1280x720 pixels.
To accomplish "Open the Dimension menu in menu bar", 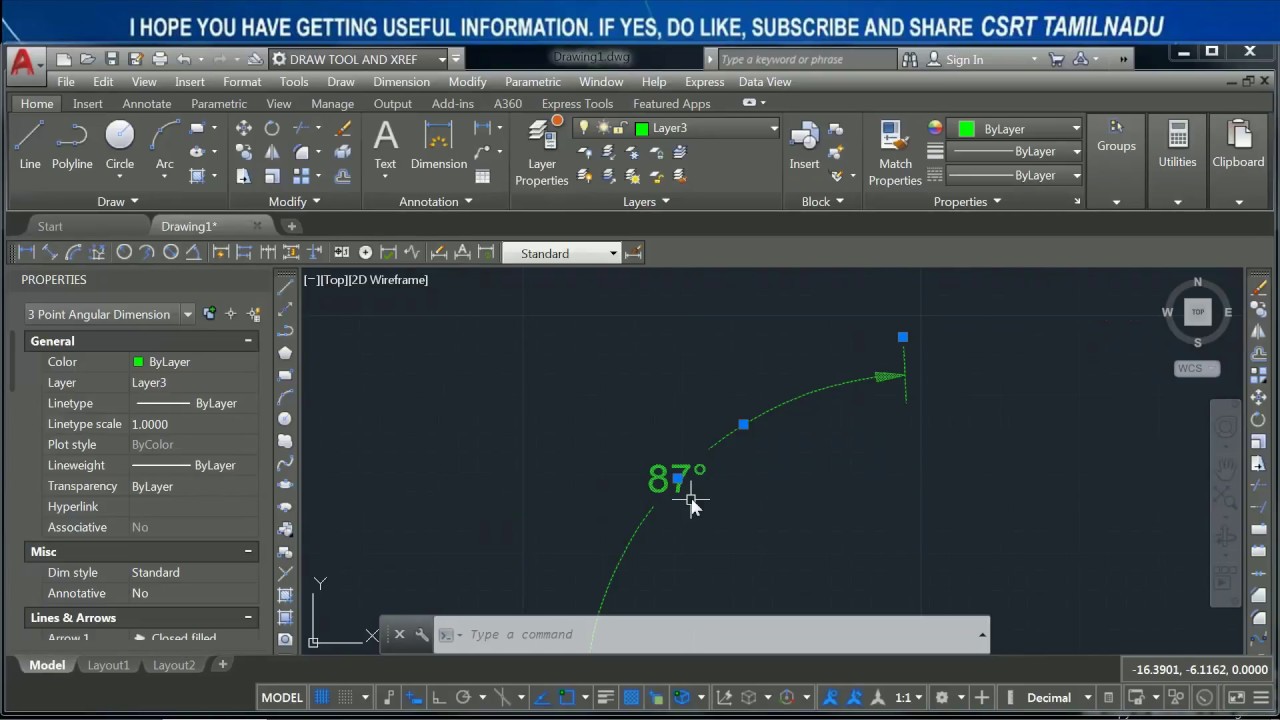I will (401, 82).
